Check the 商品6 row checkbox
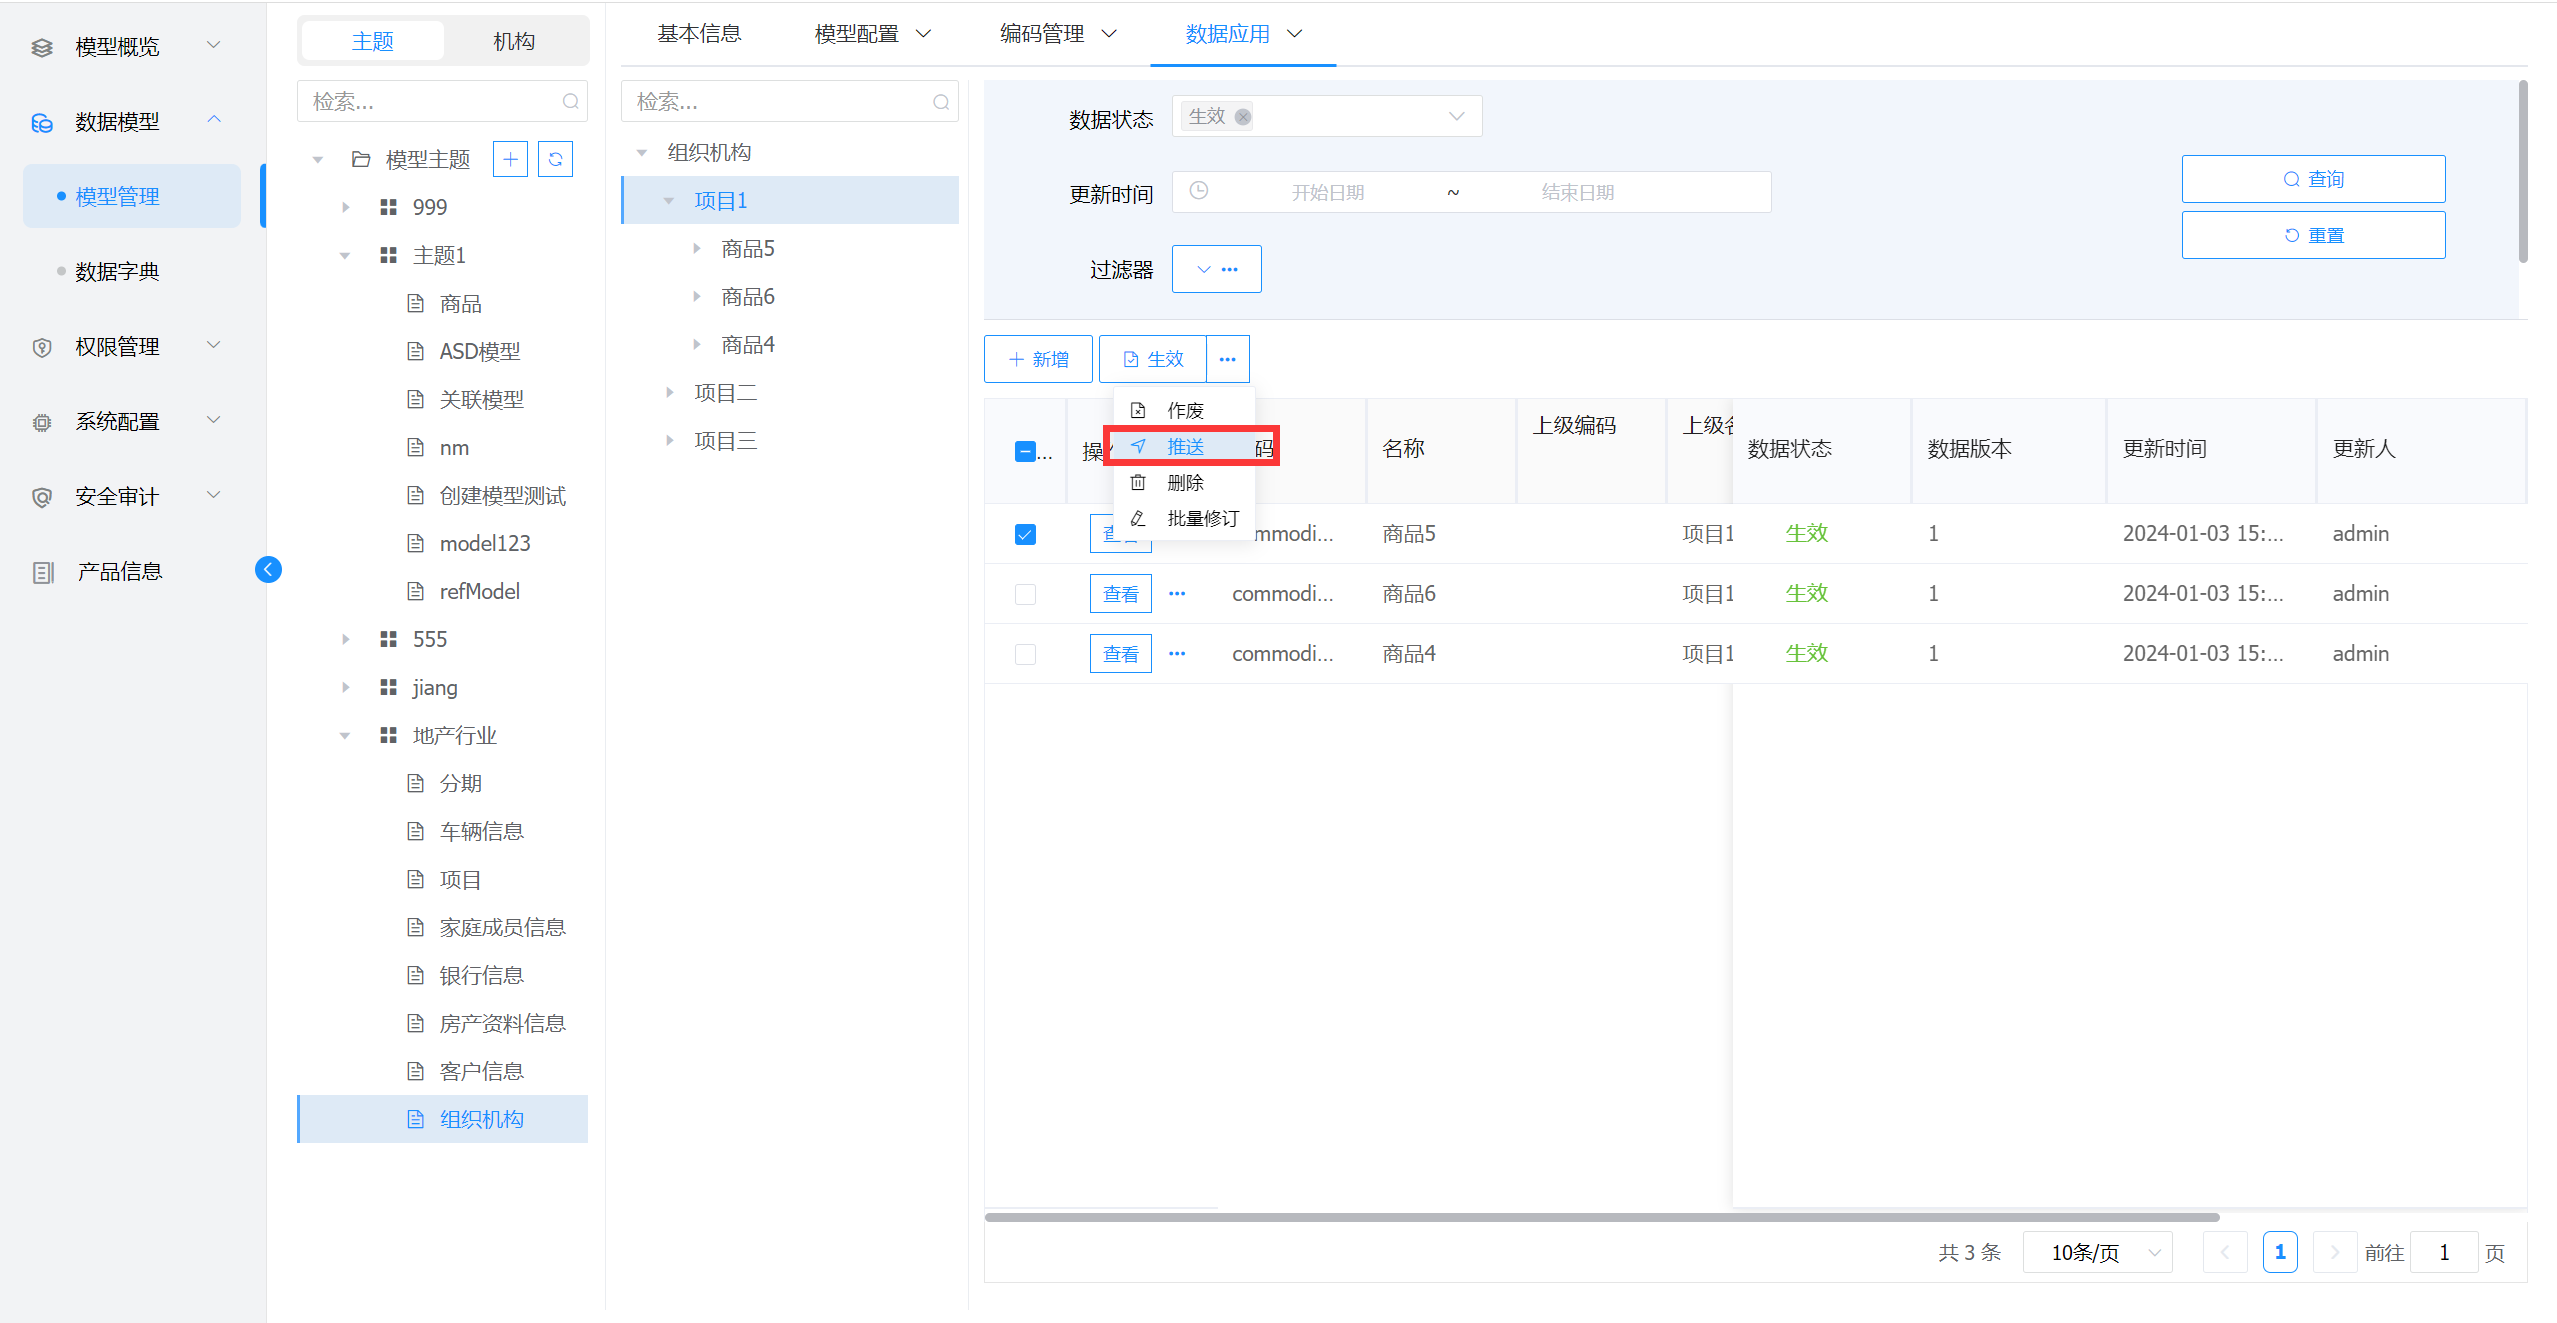This screenshot has height=1323, width=2557. pyautogui.click(x=1025, y=594)
